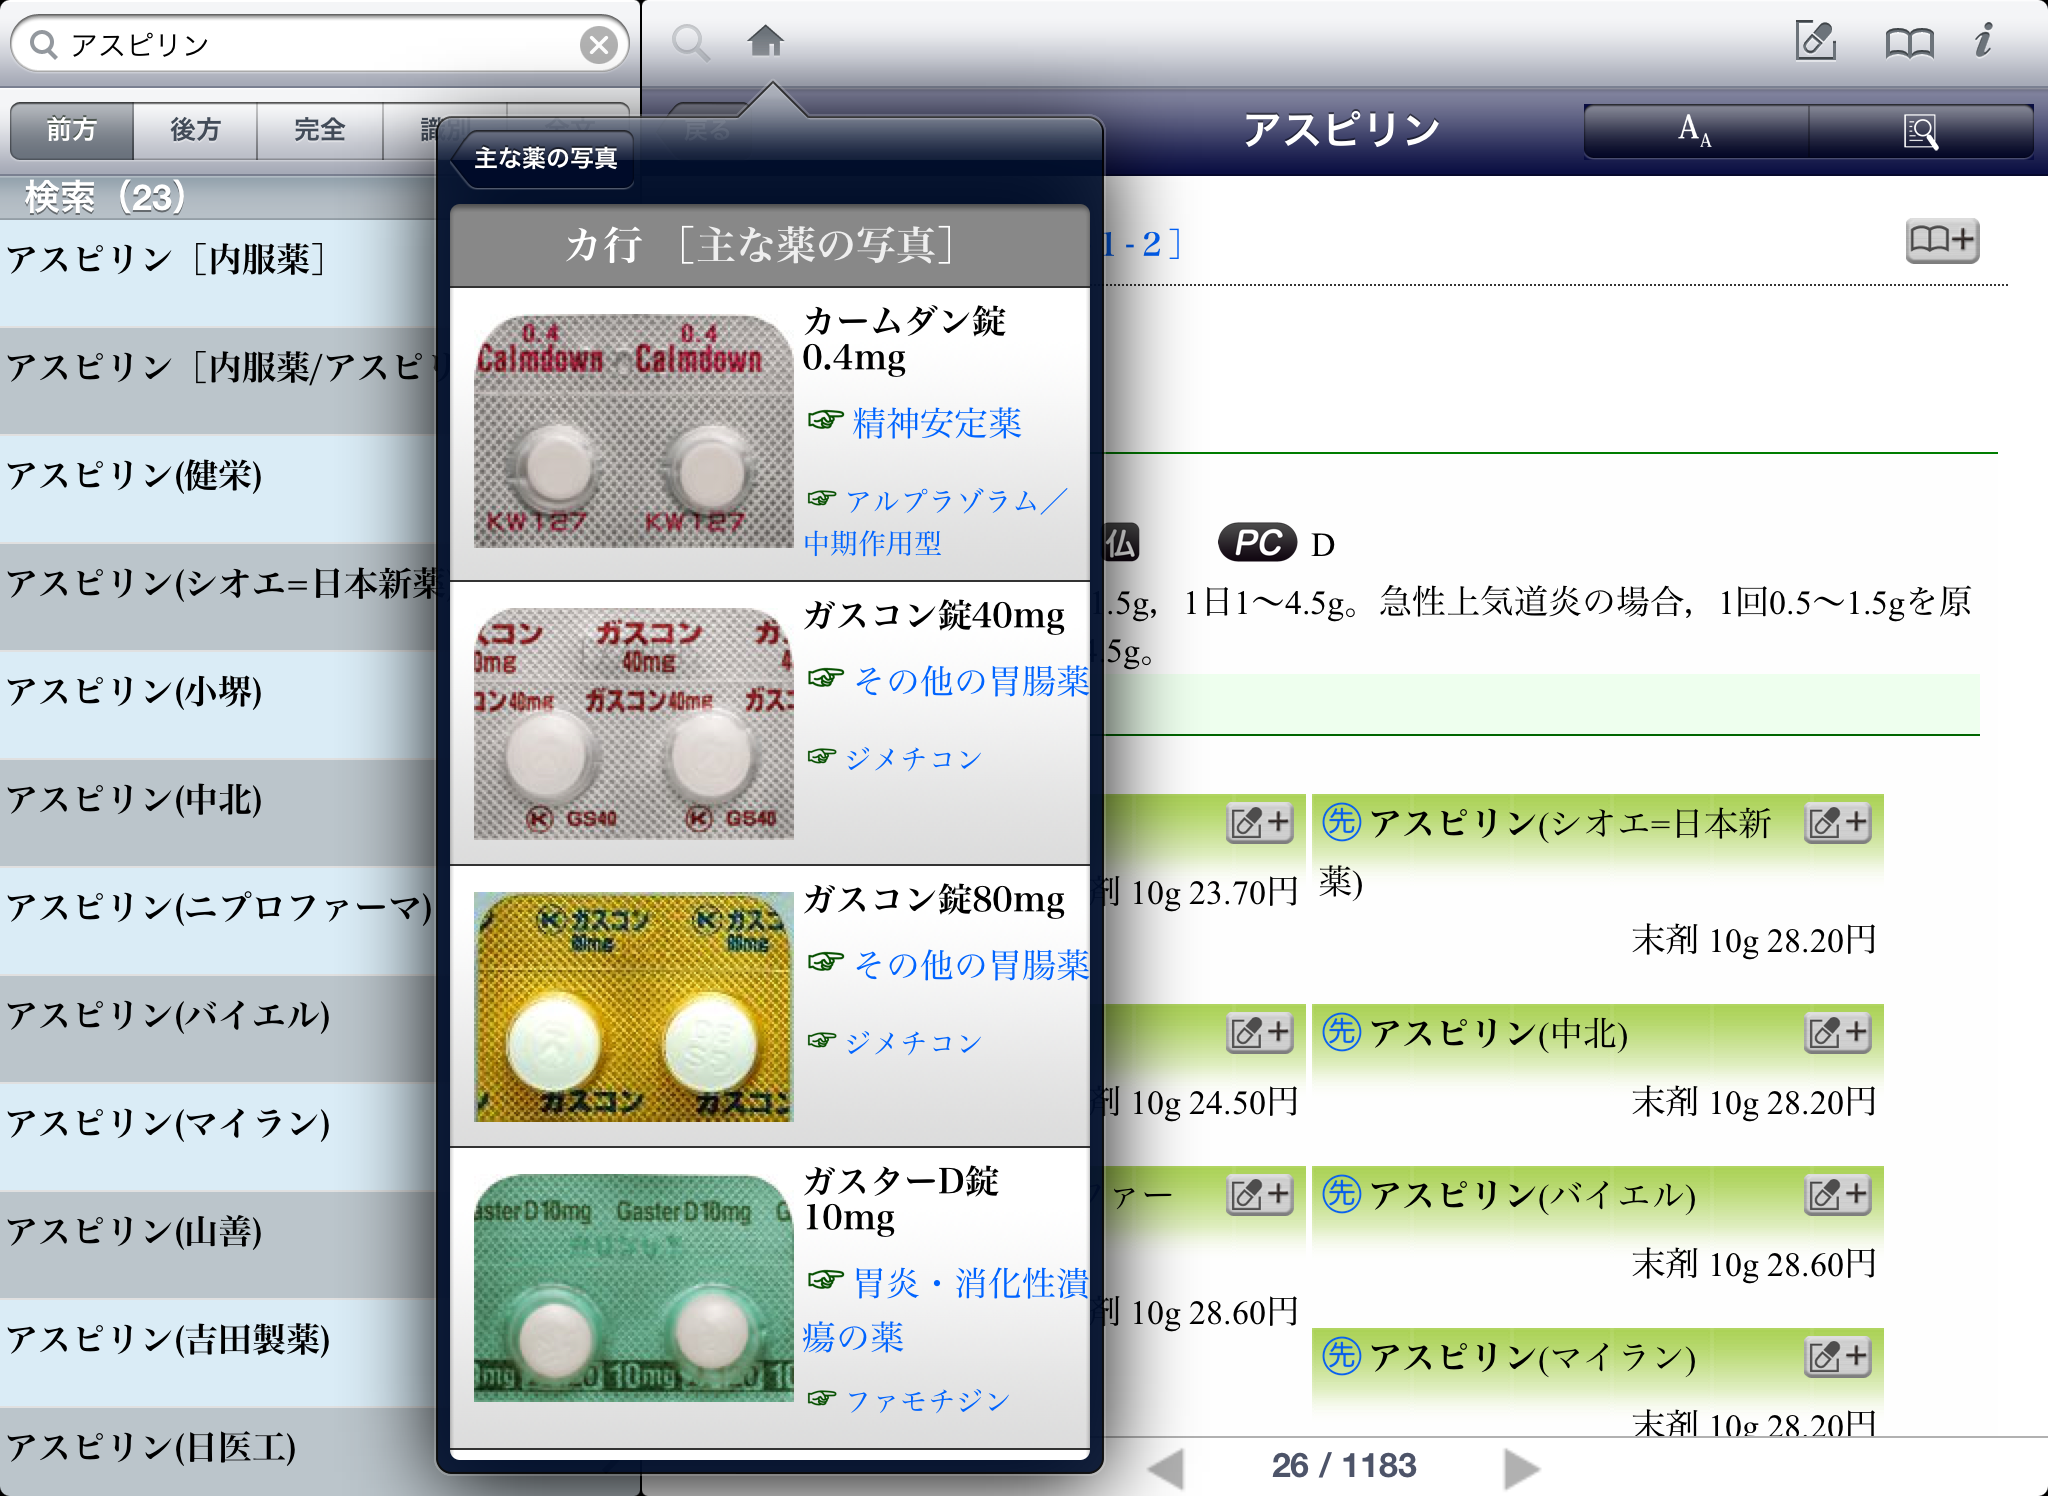Click the in-page search icon button

[1920, 131]
